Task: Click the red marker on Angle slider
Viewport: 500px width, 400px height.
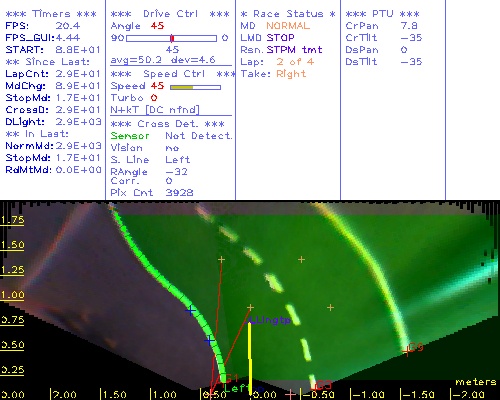Action: click(x=172, y=38)
